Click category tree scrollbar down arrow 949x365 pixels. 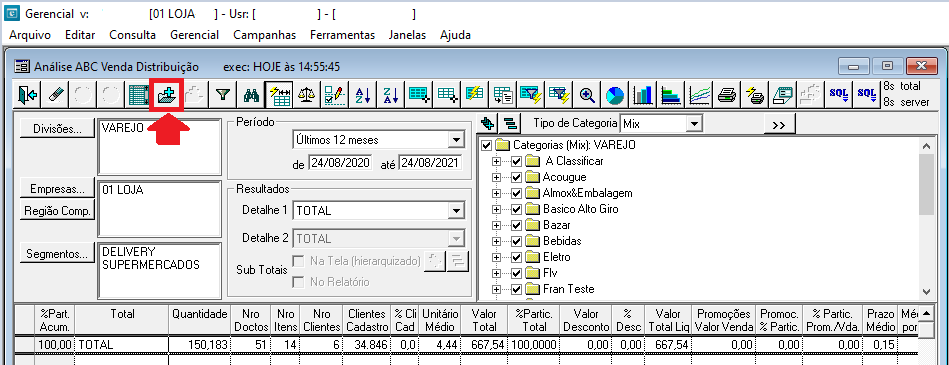point(925,291)
